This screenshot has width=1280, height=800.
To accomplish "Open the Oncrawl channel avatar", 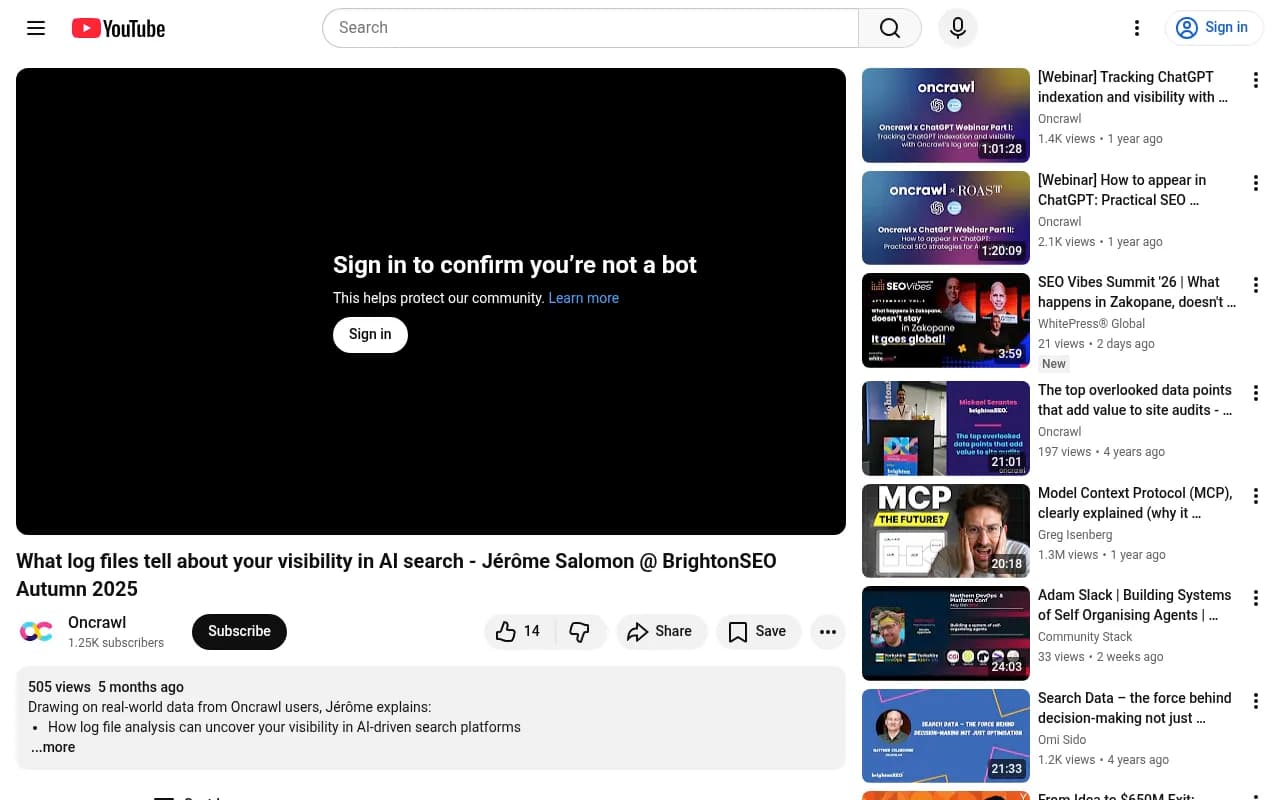I will (36, 631).
